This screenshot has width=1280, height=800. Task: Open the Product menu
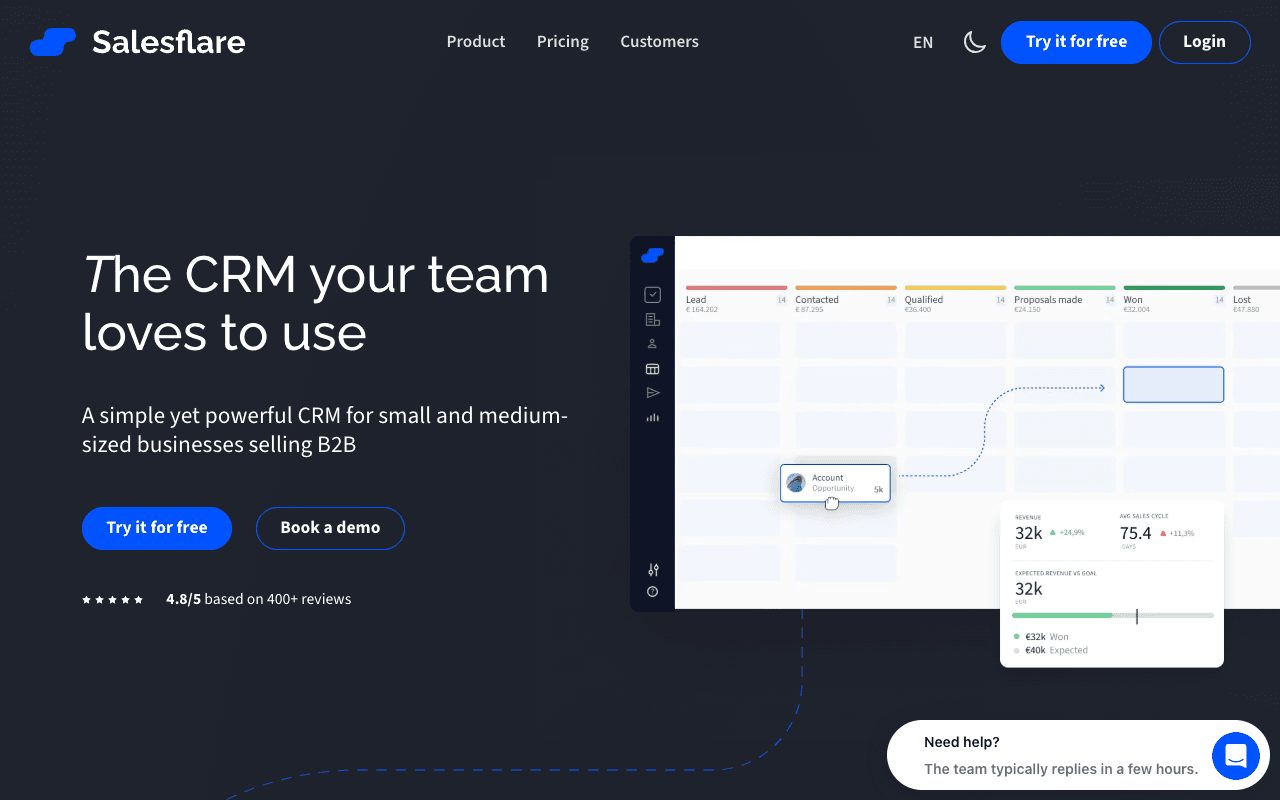[476, 42]
